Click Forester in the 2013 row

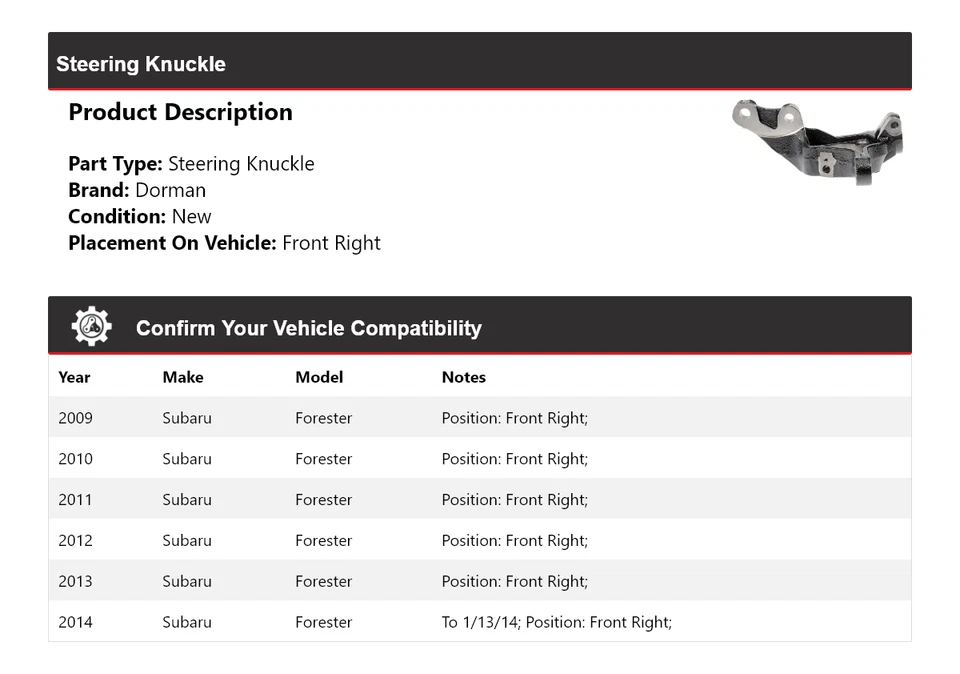(323, 582)
